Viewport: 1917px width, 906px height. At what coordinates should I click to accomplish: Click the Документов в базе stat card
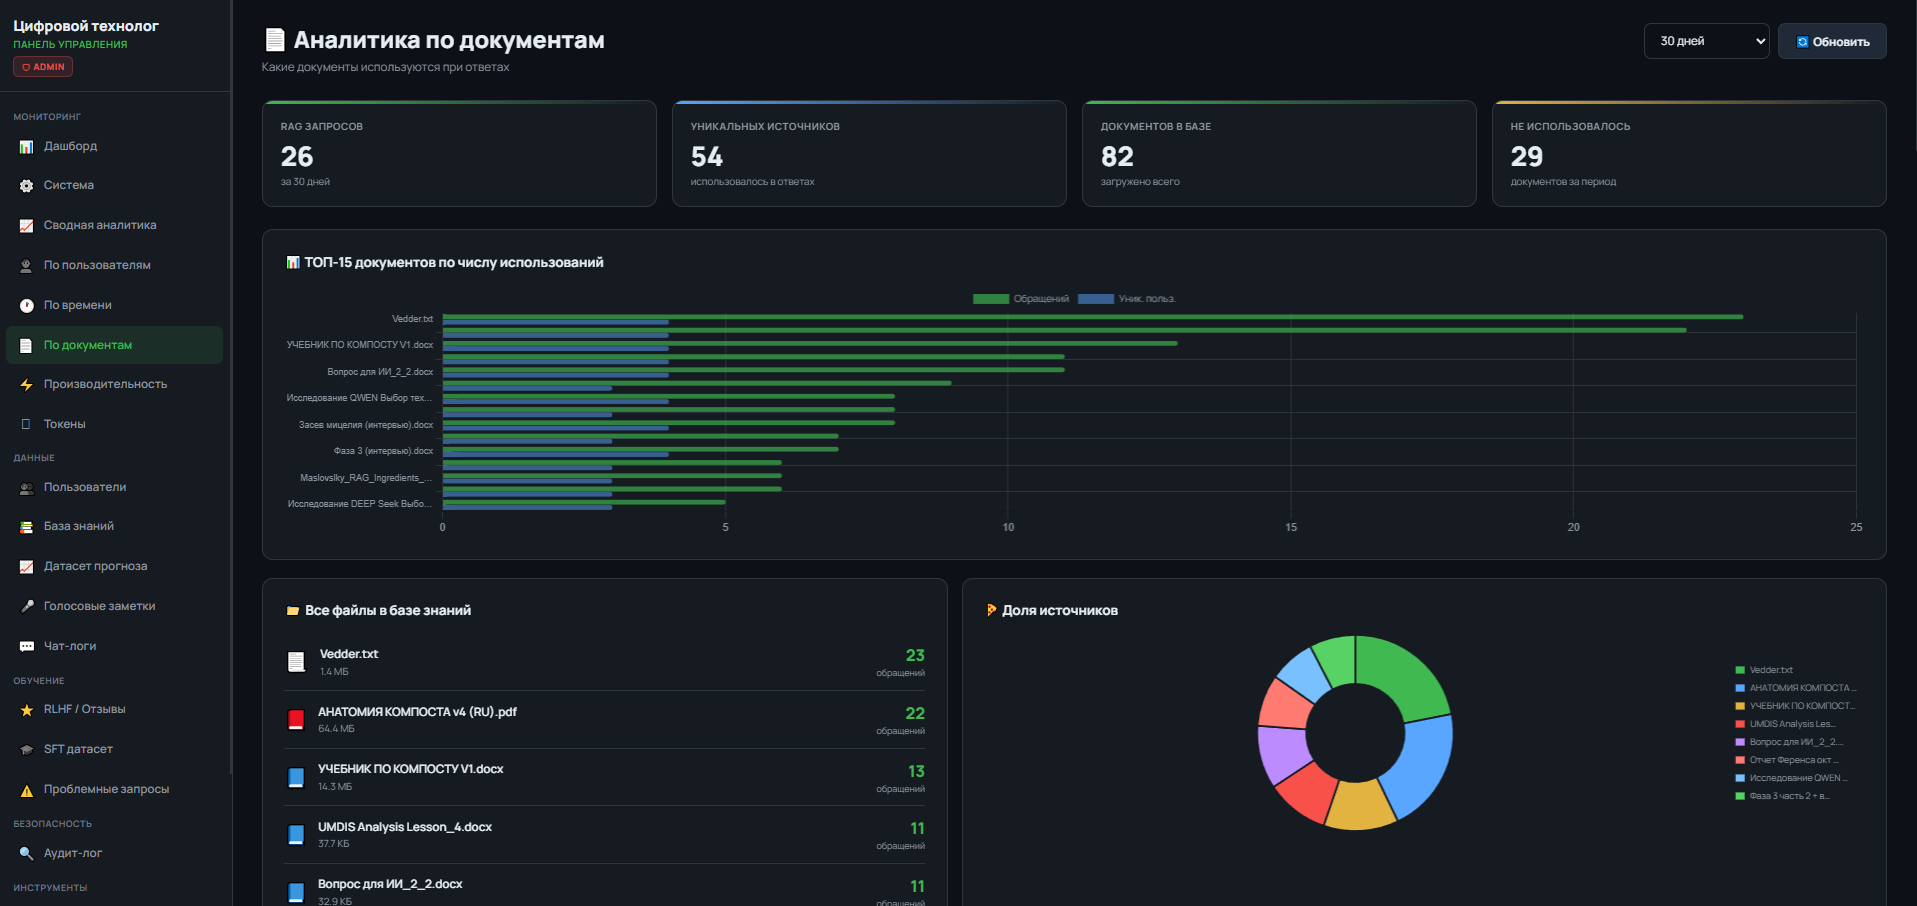pos(1279,153)
